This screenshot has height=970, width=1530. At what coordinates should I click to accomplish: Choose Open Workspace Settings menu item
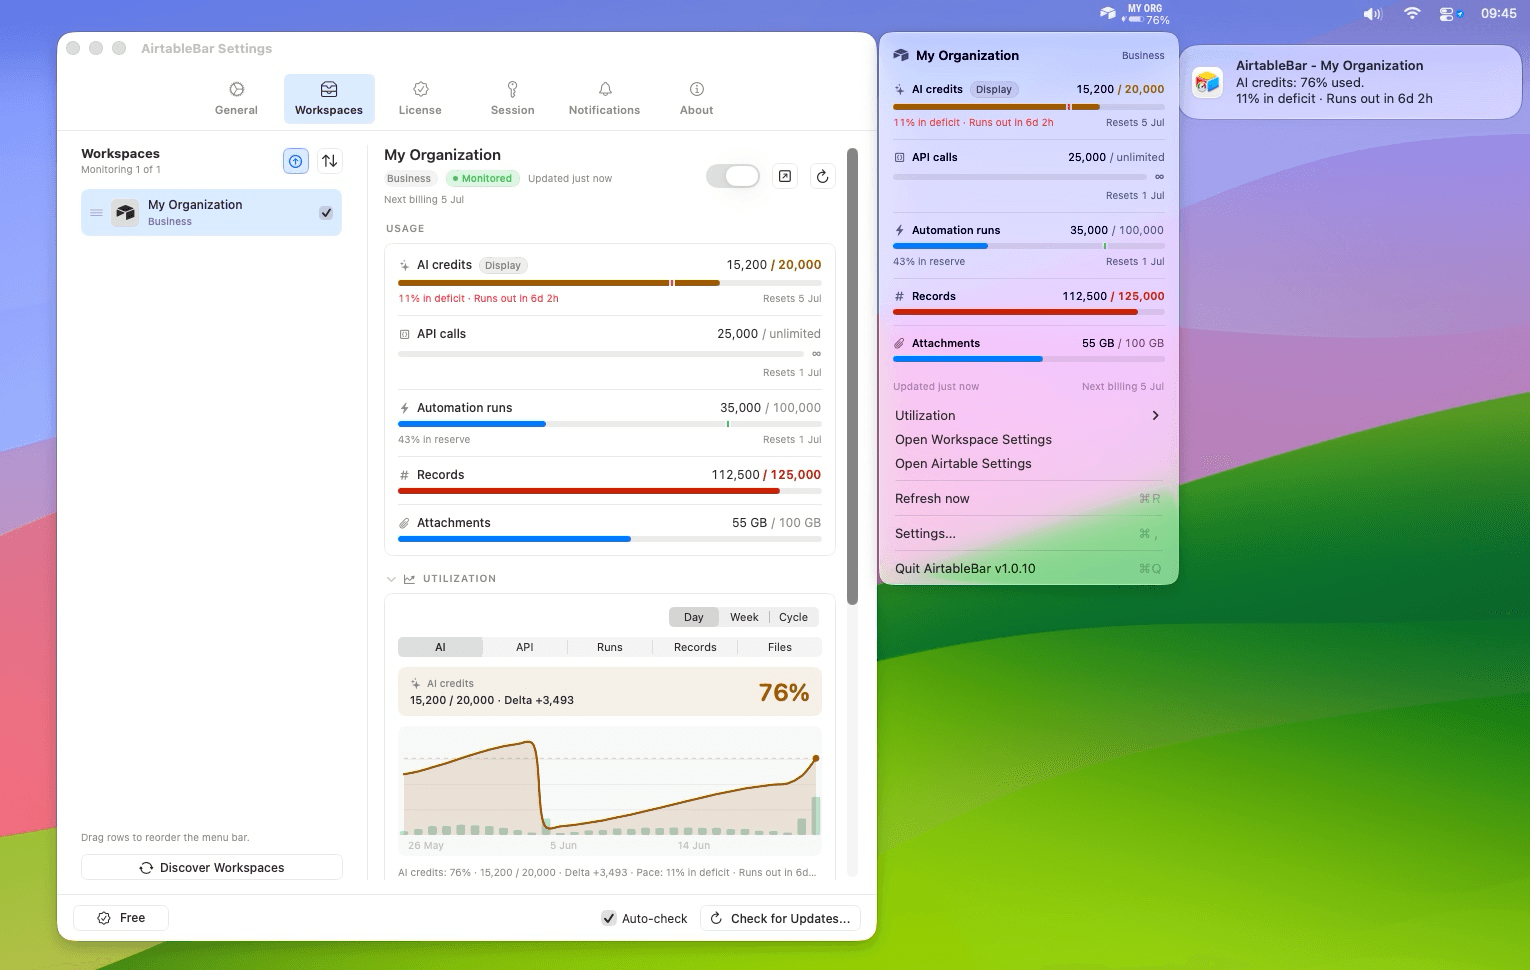pyautogui.click(x=1028, y=440)
